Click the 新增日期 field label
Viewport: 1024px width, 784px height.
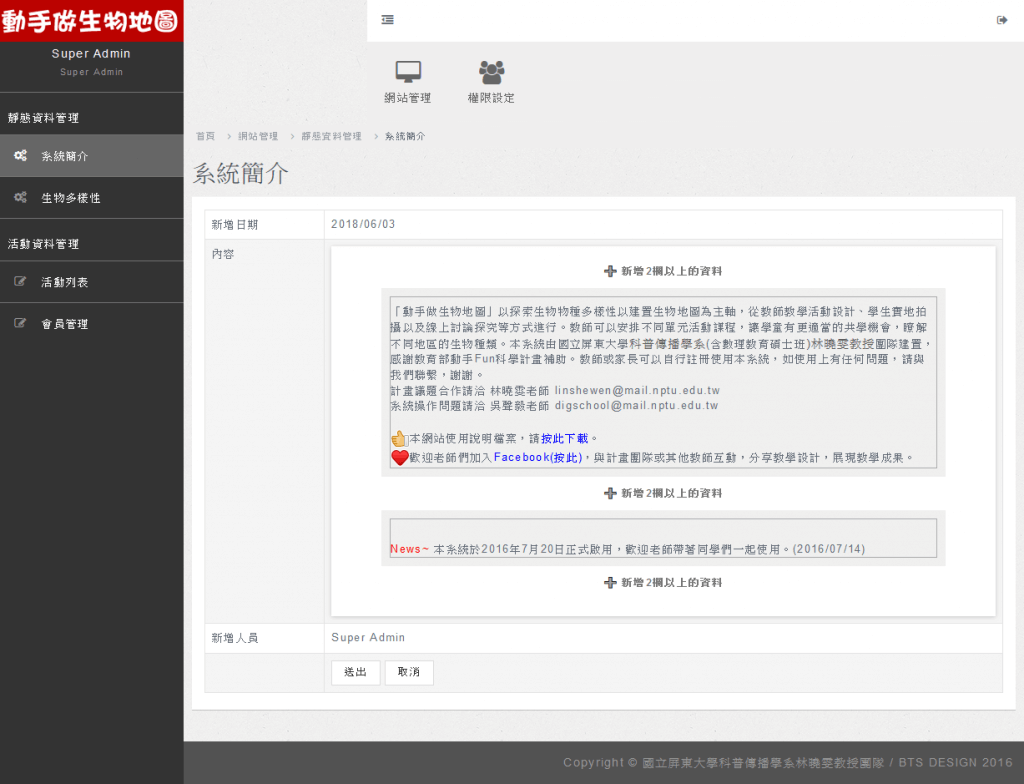click(235, 225)
